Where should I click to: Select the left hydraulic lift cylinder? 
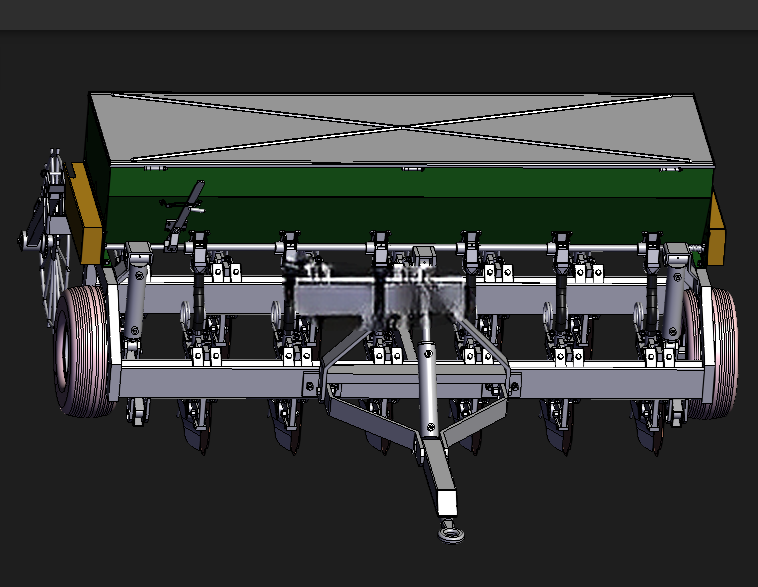pos(136,296)
